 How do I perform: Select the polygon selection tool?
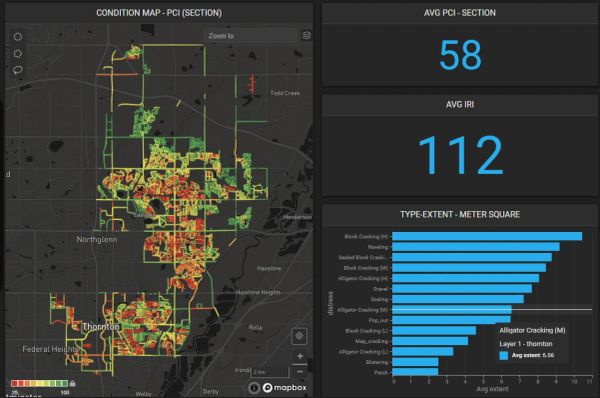tap(18, 54)
